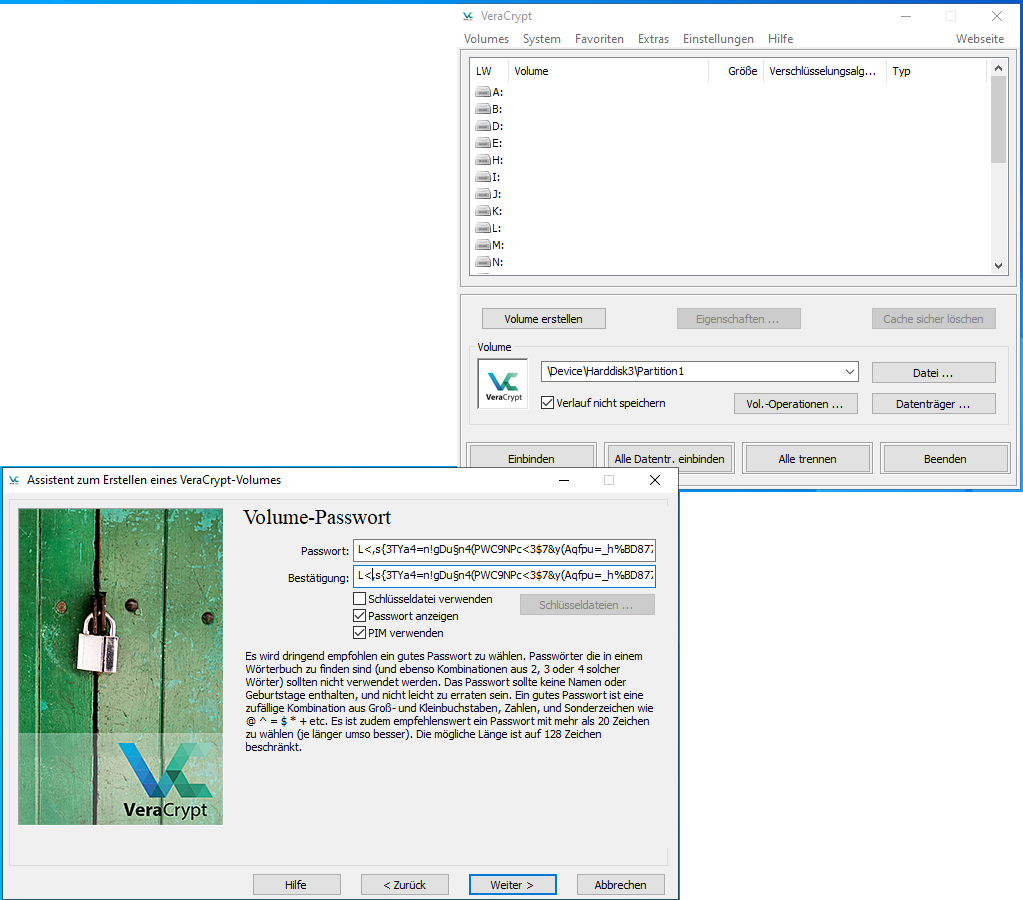This screenshot has height=900, width=1023.
Task: Click 'Vol.-Operationen ...' button
Action: point(795,404)
